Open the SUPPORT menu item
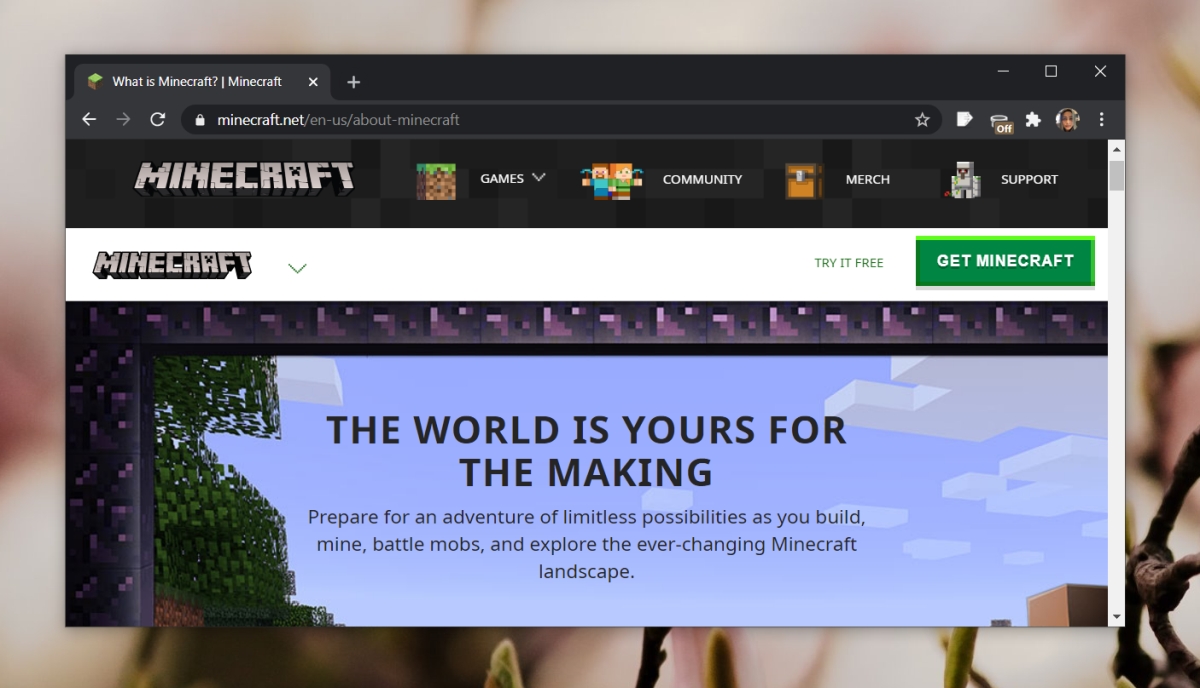 1029,180
